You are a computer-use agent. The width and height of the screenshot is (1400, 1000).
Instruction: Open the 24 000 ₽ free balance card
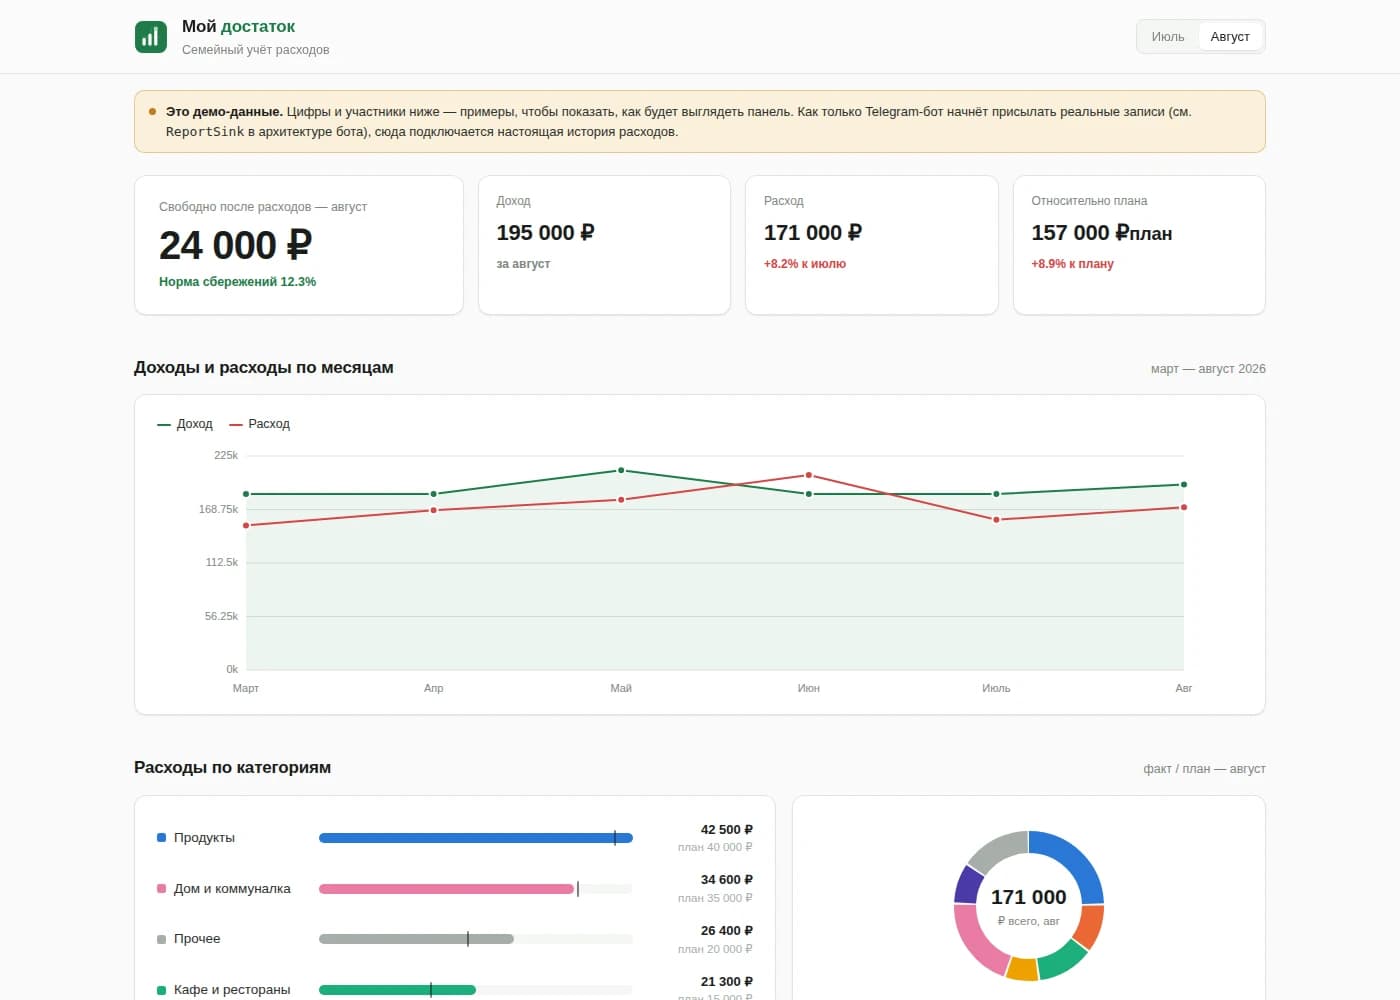[x=299, y=245]
